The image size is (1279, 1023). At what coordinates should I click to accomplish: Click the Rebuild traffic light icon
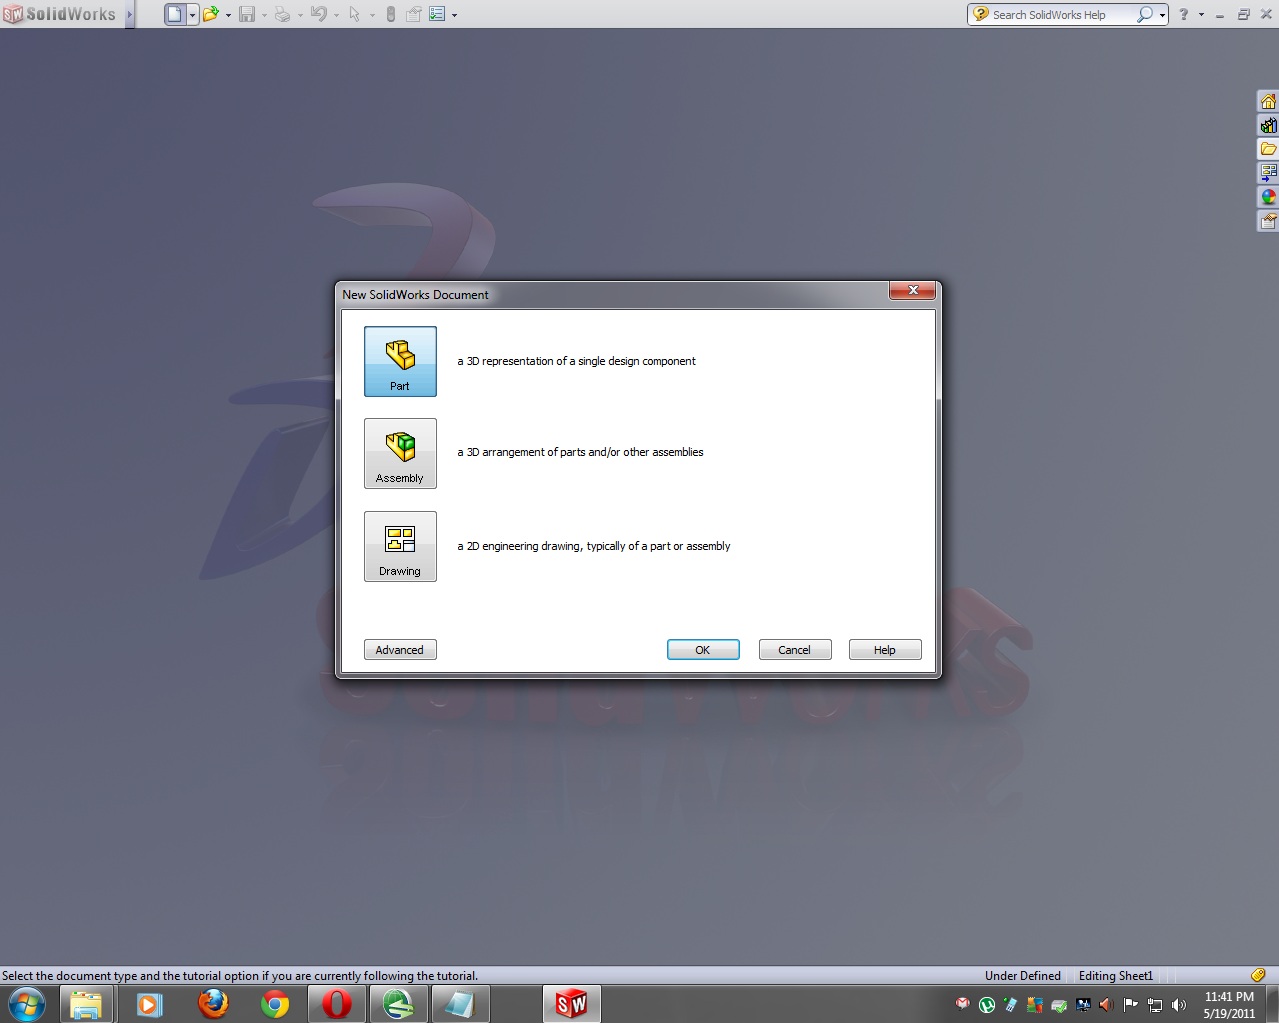(x=391, y=14)
